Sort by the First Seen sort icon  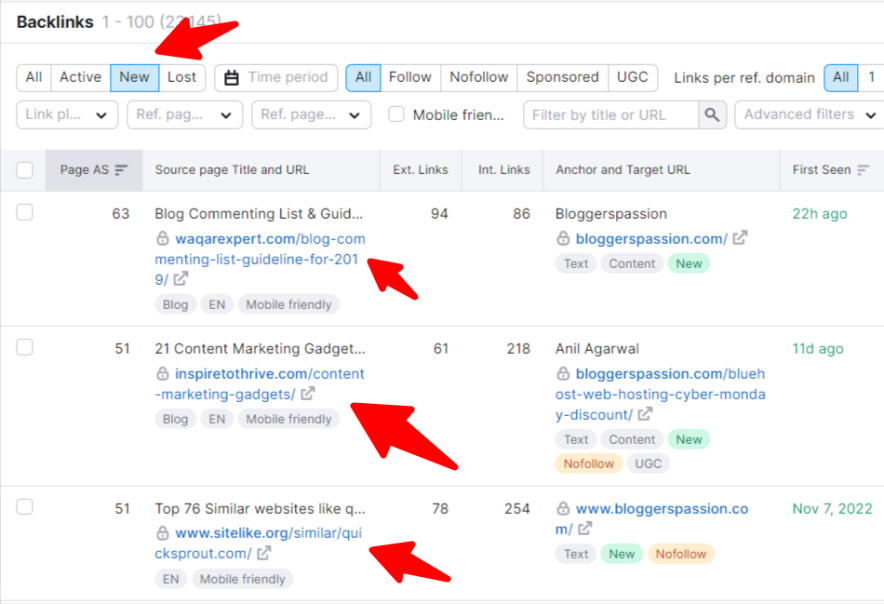[x=863, y=170]
